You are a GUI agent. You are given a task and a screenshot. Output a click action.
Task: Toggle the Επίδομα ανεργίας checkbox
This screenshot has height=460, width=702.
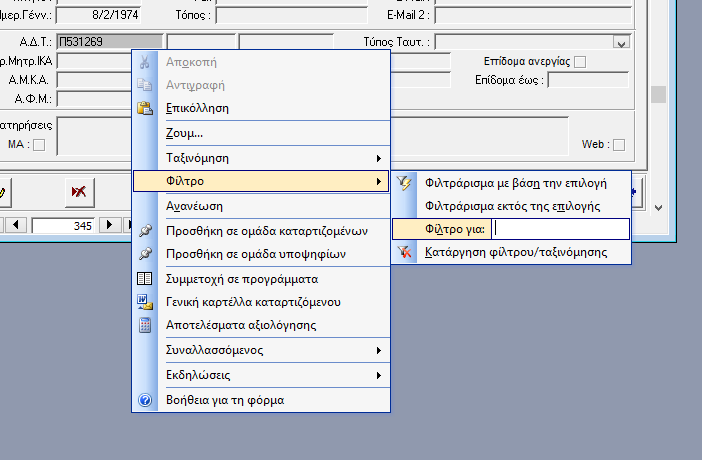click(581, 62)
